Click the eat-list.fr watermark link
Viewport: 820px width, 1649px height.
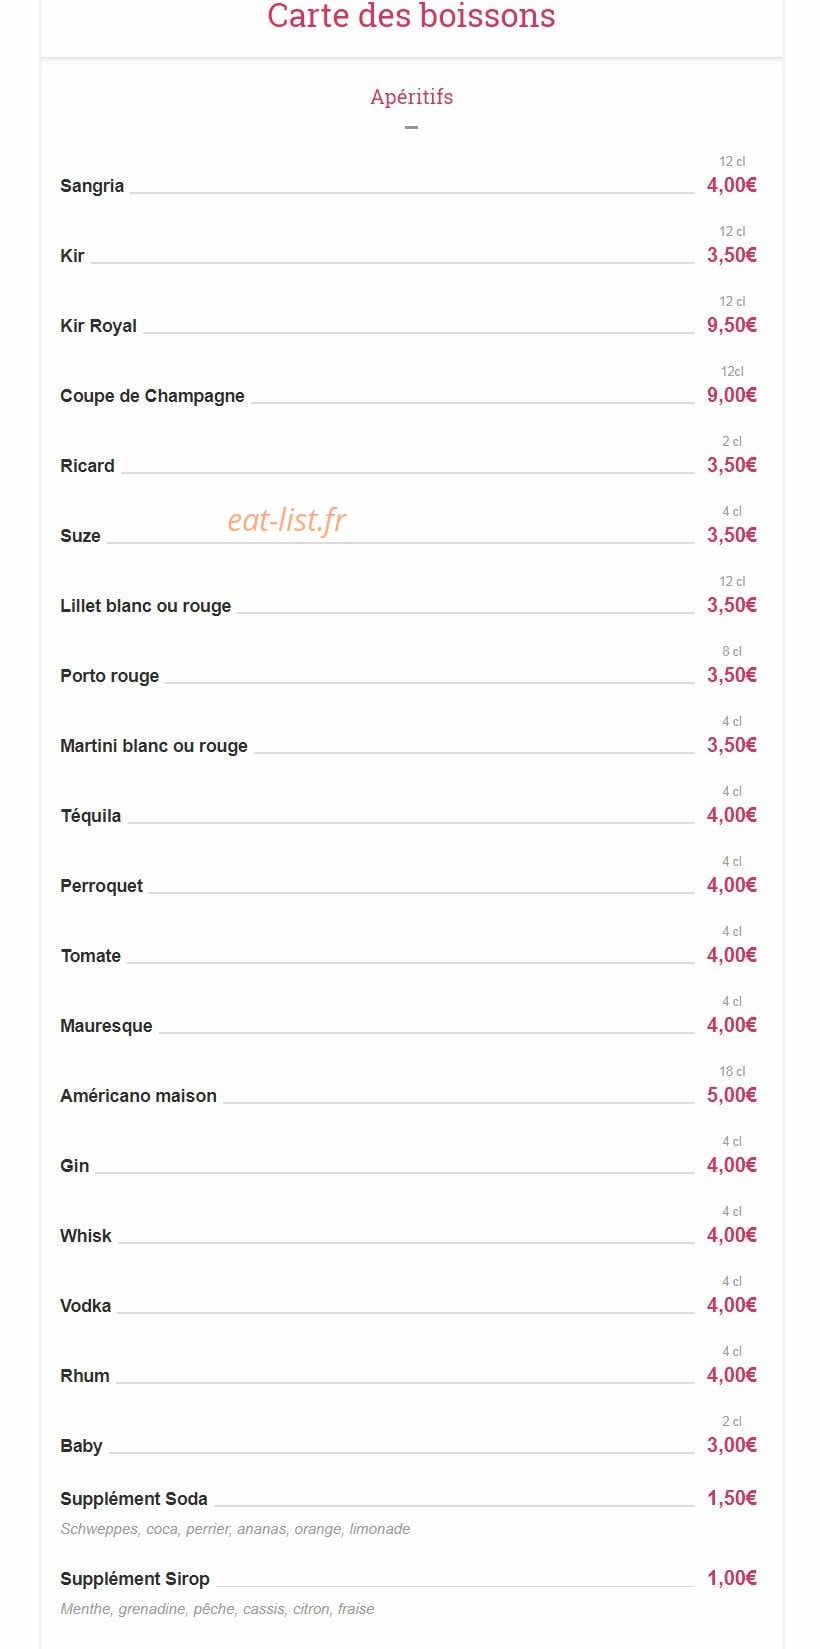(287, 520)
